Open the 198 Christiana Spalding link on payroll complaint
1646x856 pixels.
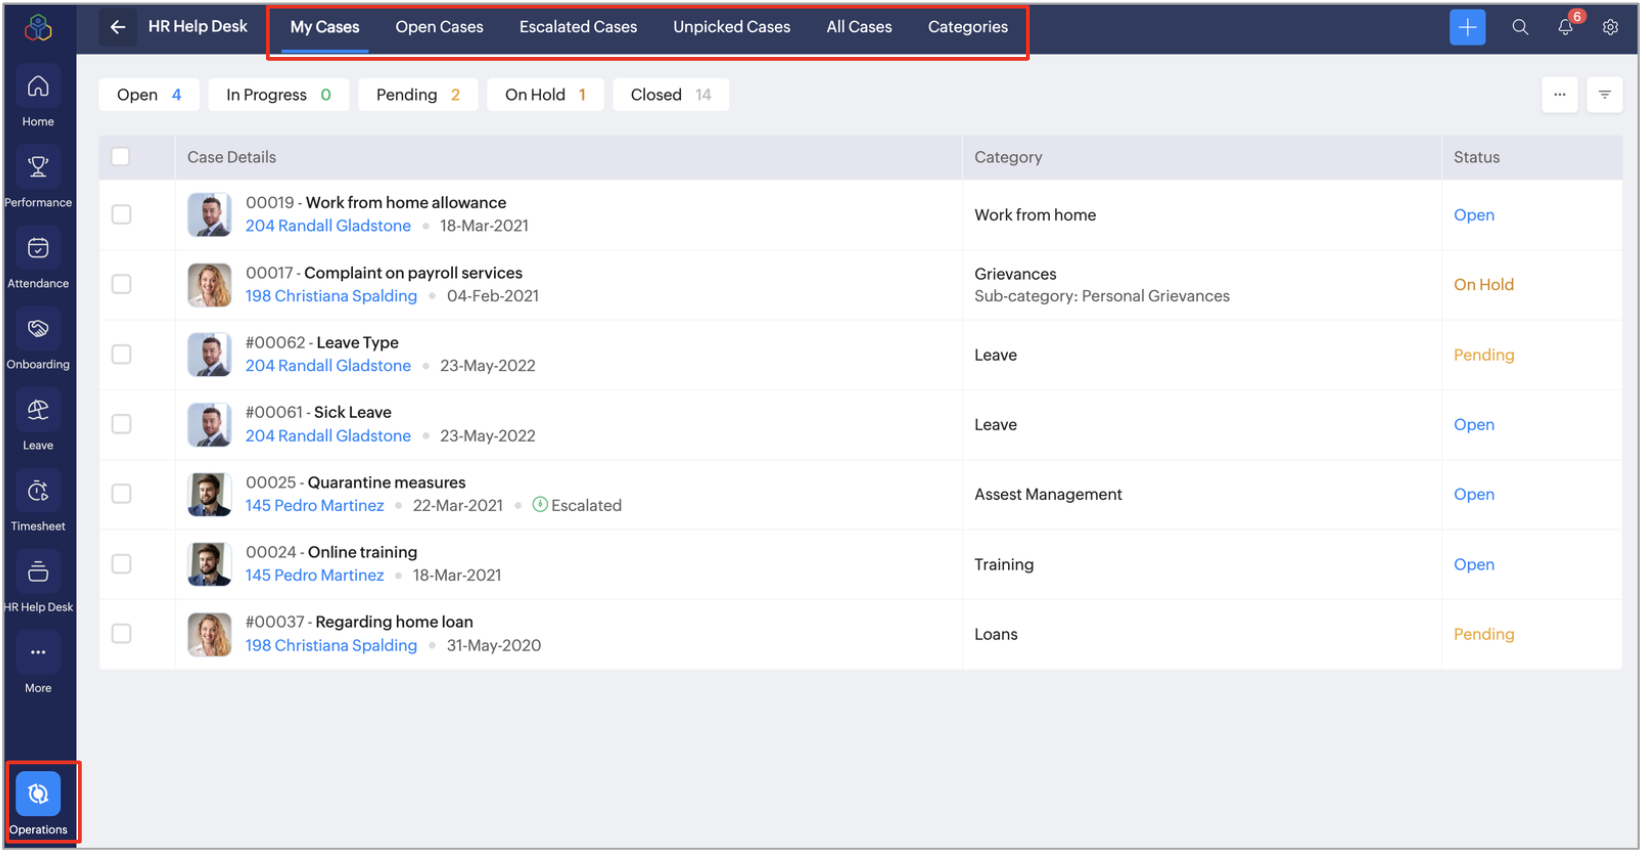(332, 297)
